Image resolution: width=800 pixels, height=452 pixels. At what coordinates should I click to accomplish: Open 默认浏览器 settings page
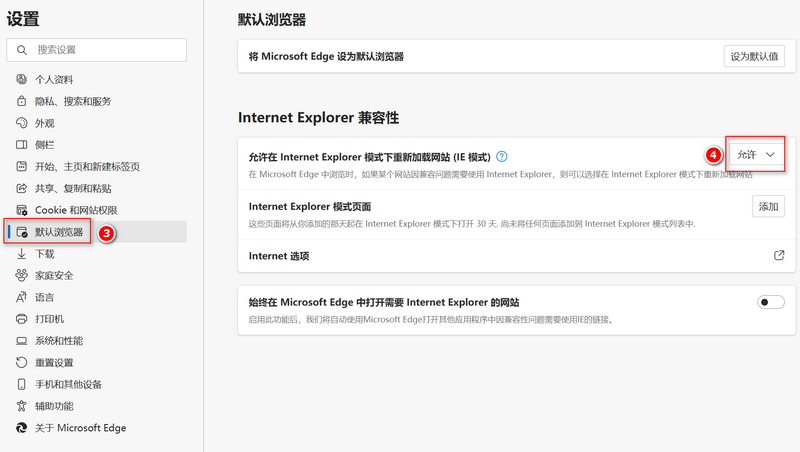[x=59, y=232]
